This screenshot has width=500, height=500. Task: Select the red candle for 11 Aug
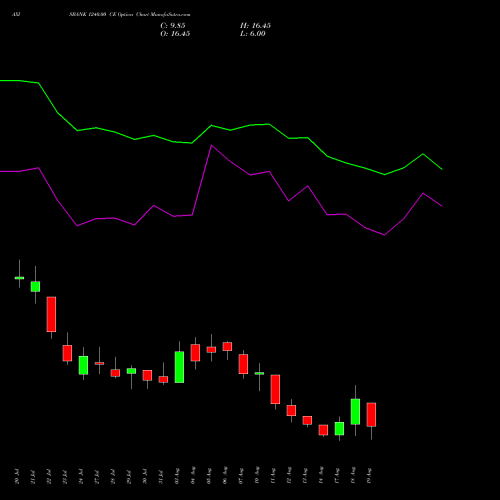275,389
